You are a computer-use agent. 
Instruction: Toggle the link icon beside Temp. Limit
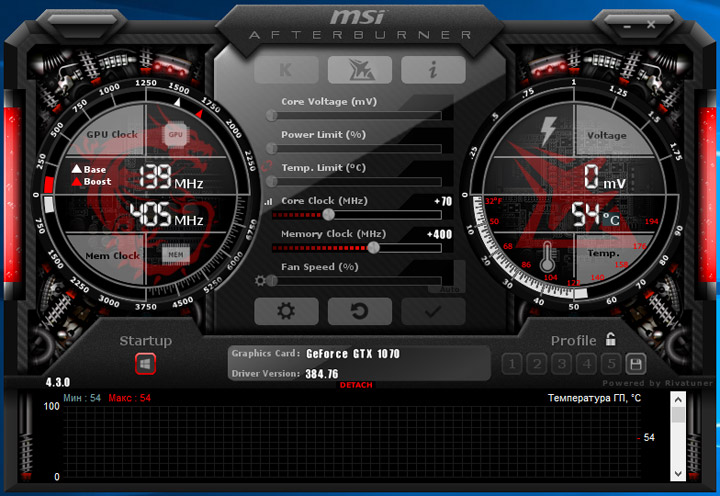[x=267, y=166]
